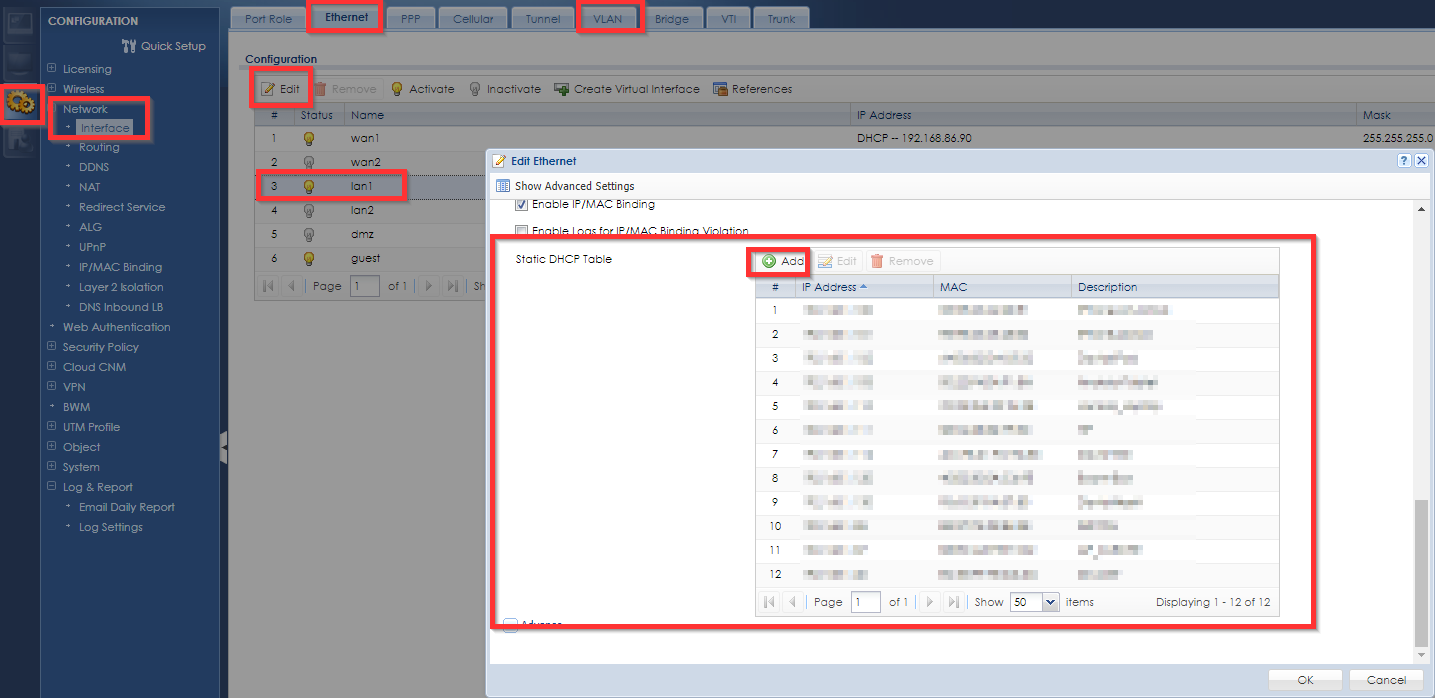
Task: Switch to the VLAN tab
Action: [607, 19]
